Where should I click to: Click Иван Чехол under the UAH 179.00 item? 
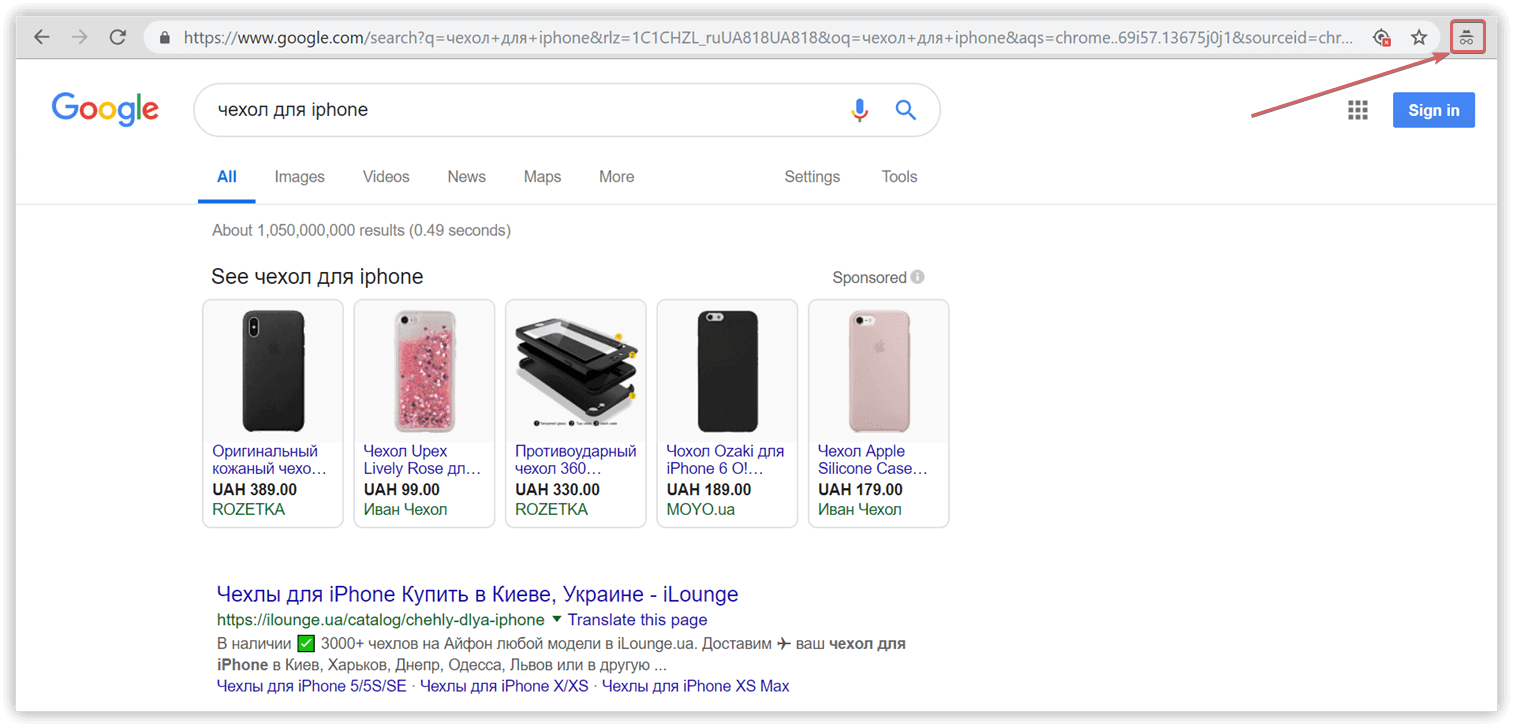pos(860,510)
